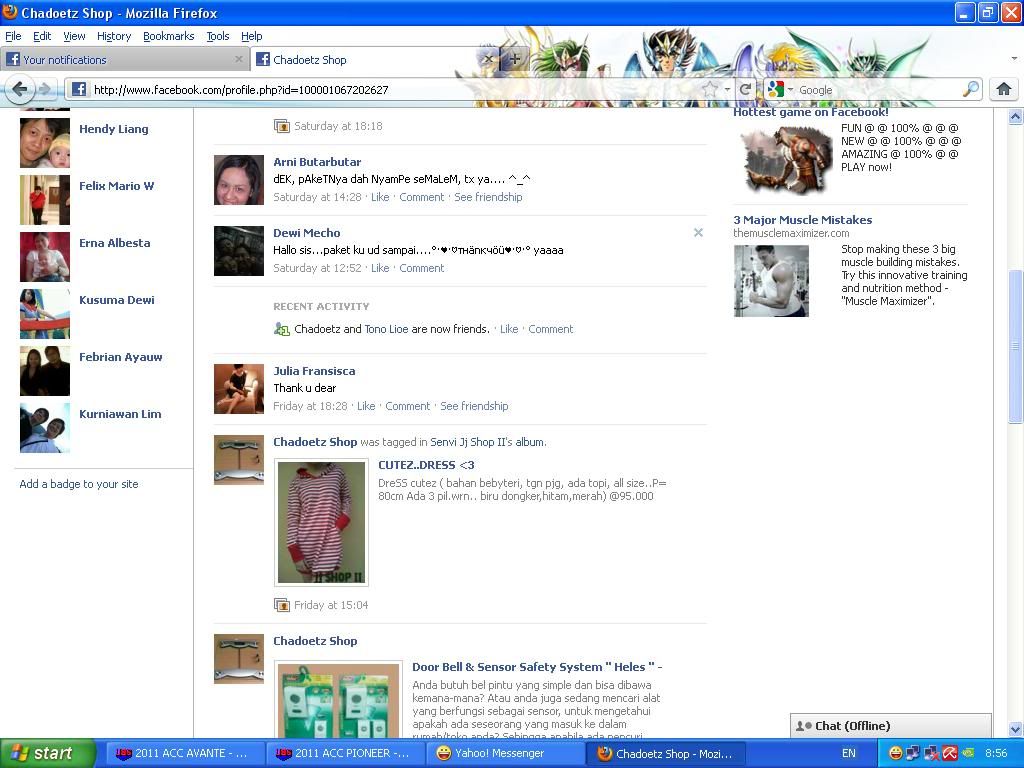The height and width of the screenshot is (768, 1024).
Task: Click the EN language indicator in the taskbar
Action: [x=848, y=753]
